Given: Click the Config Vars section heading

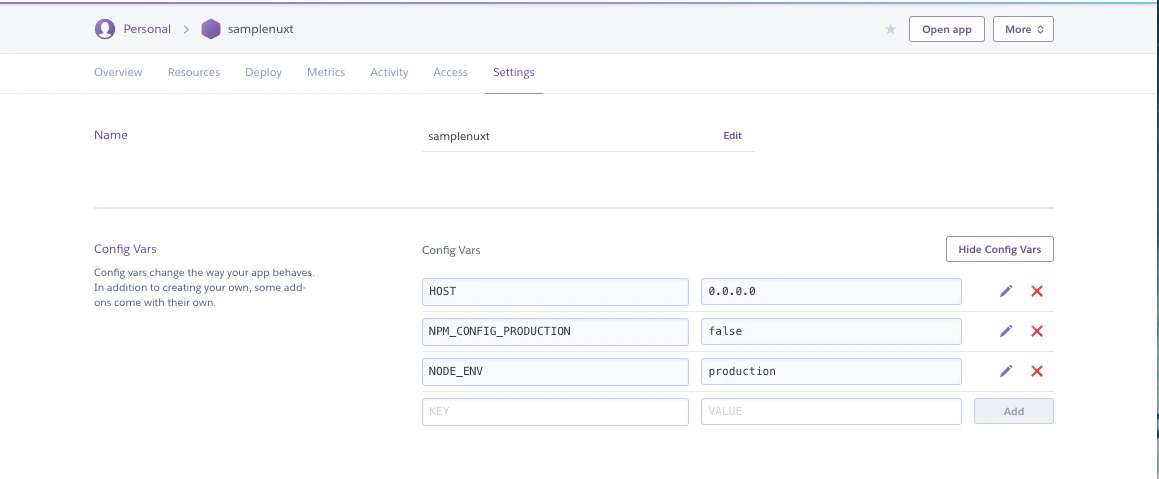Looking at the screenshot, I should click(125, 249).
